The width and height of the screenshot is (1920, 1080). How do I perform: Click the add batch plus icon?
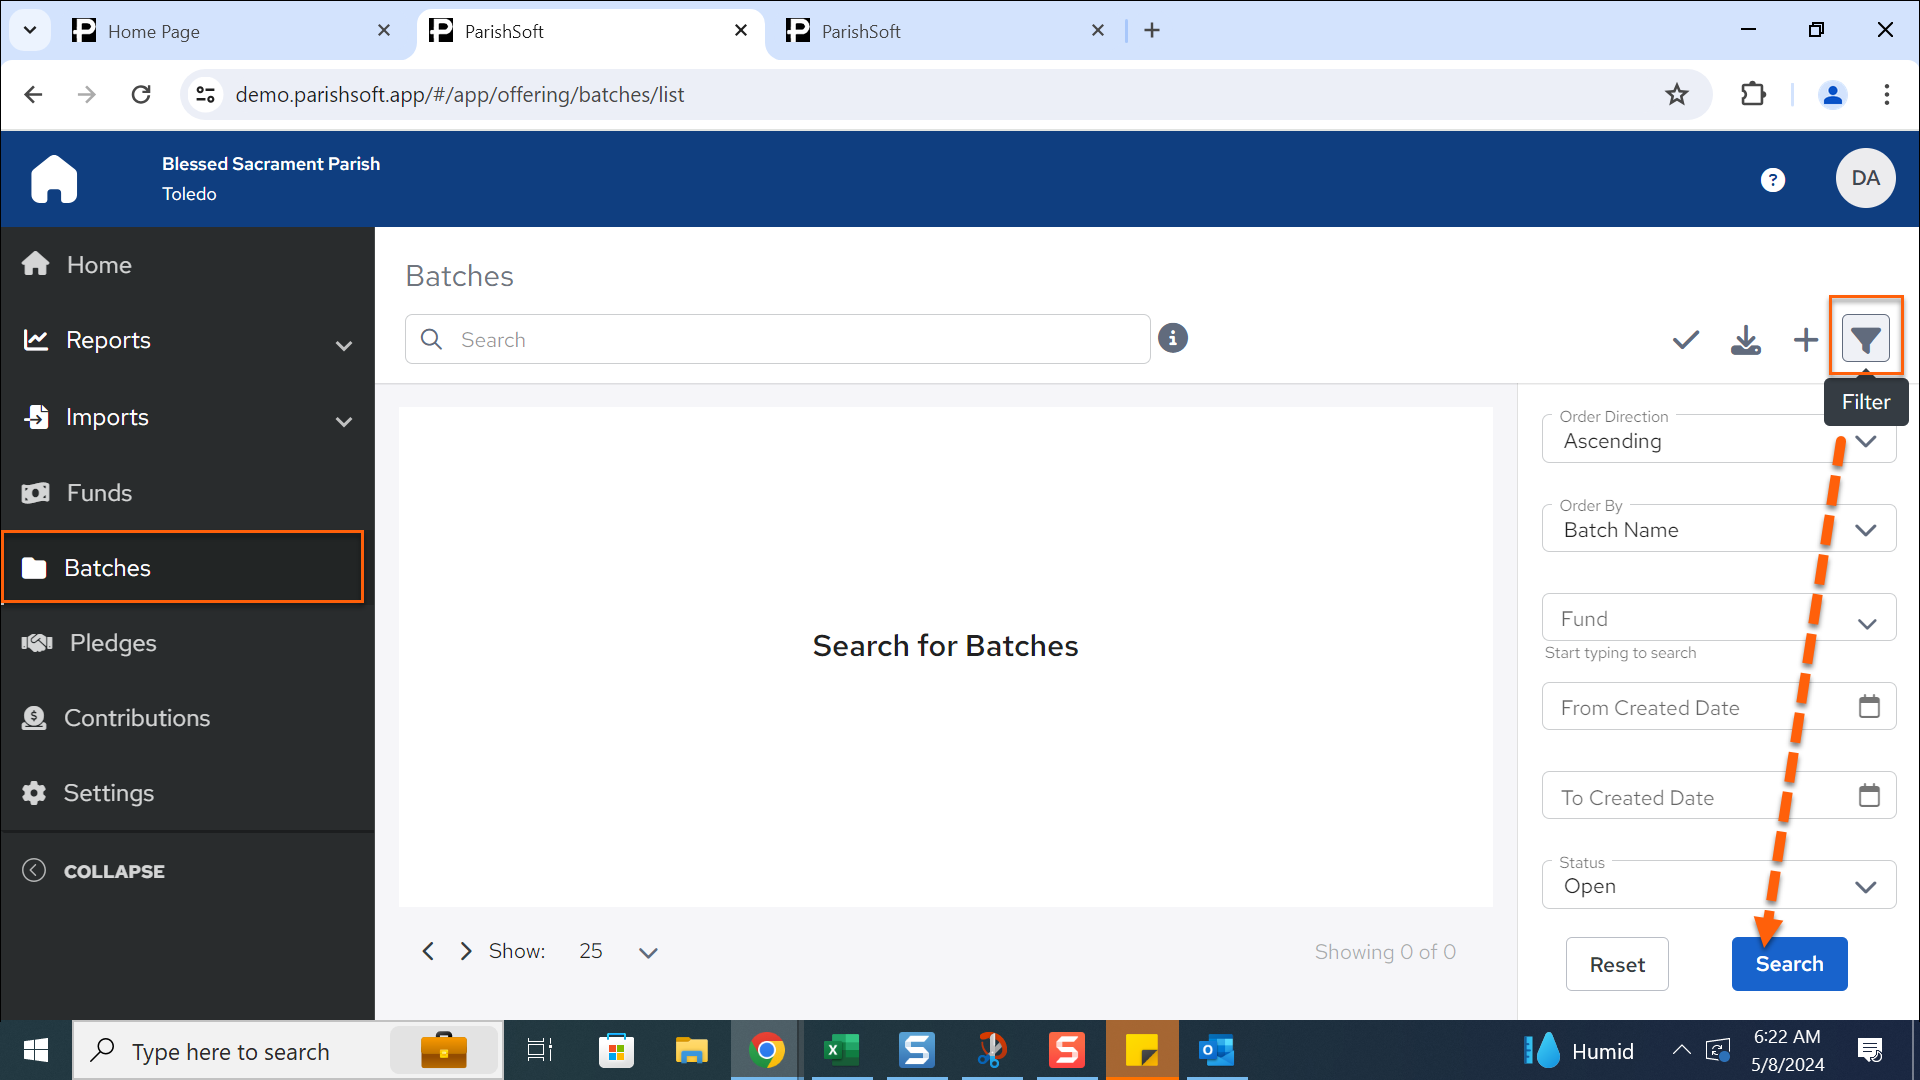1805,340
